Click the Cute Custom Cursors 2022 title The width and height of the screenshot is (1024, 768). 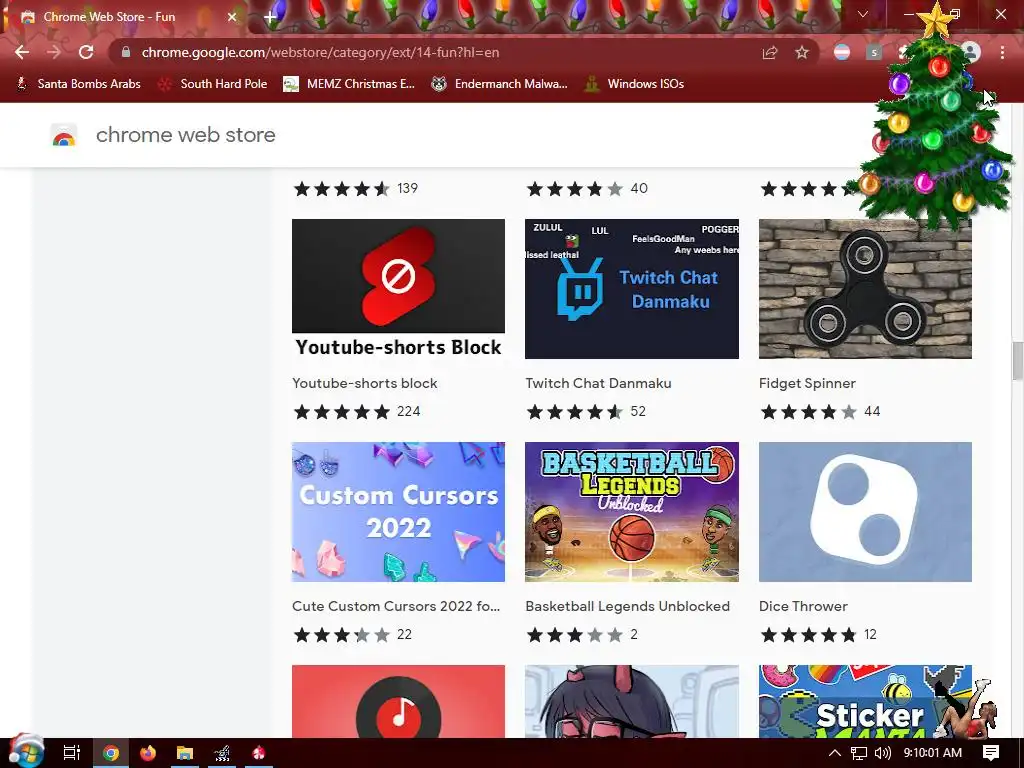[x=396, y=606]
